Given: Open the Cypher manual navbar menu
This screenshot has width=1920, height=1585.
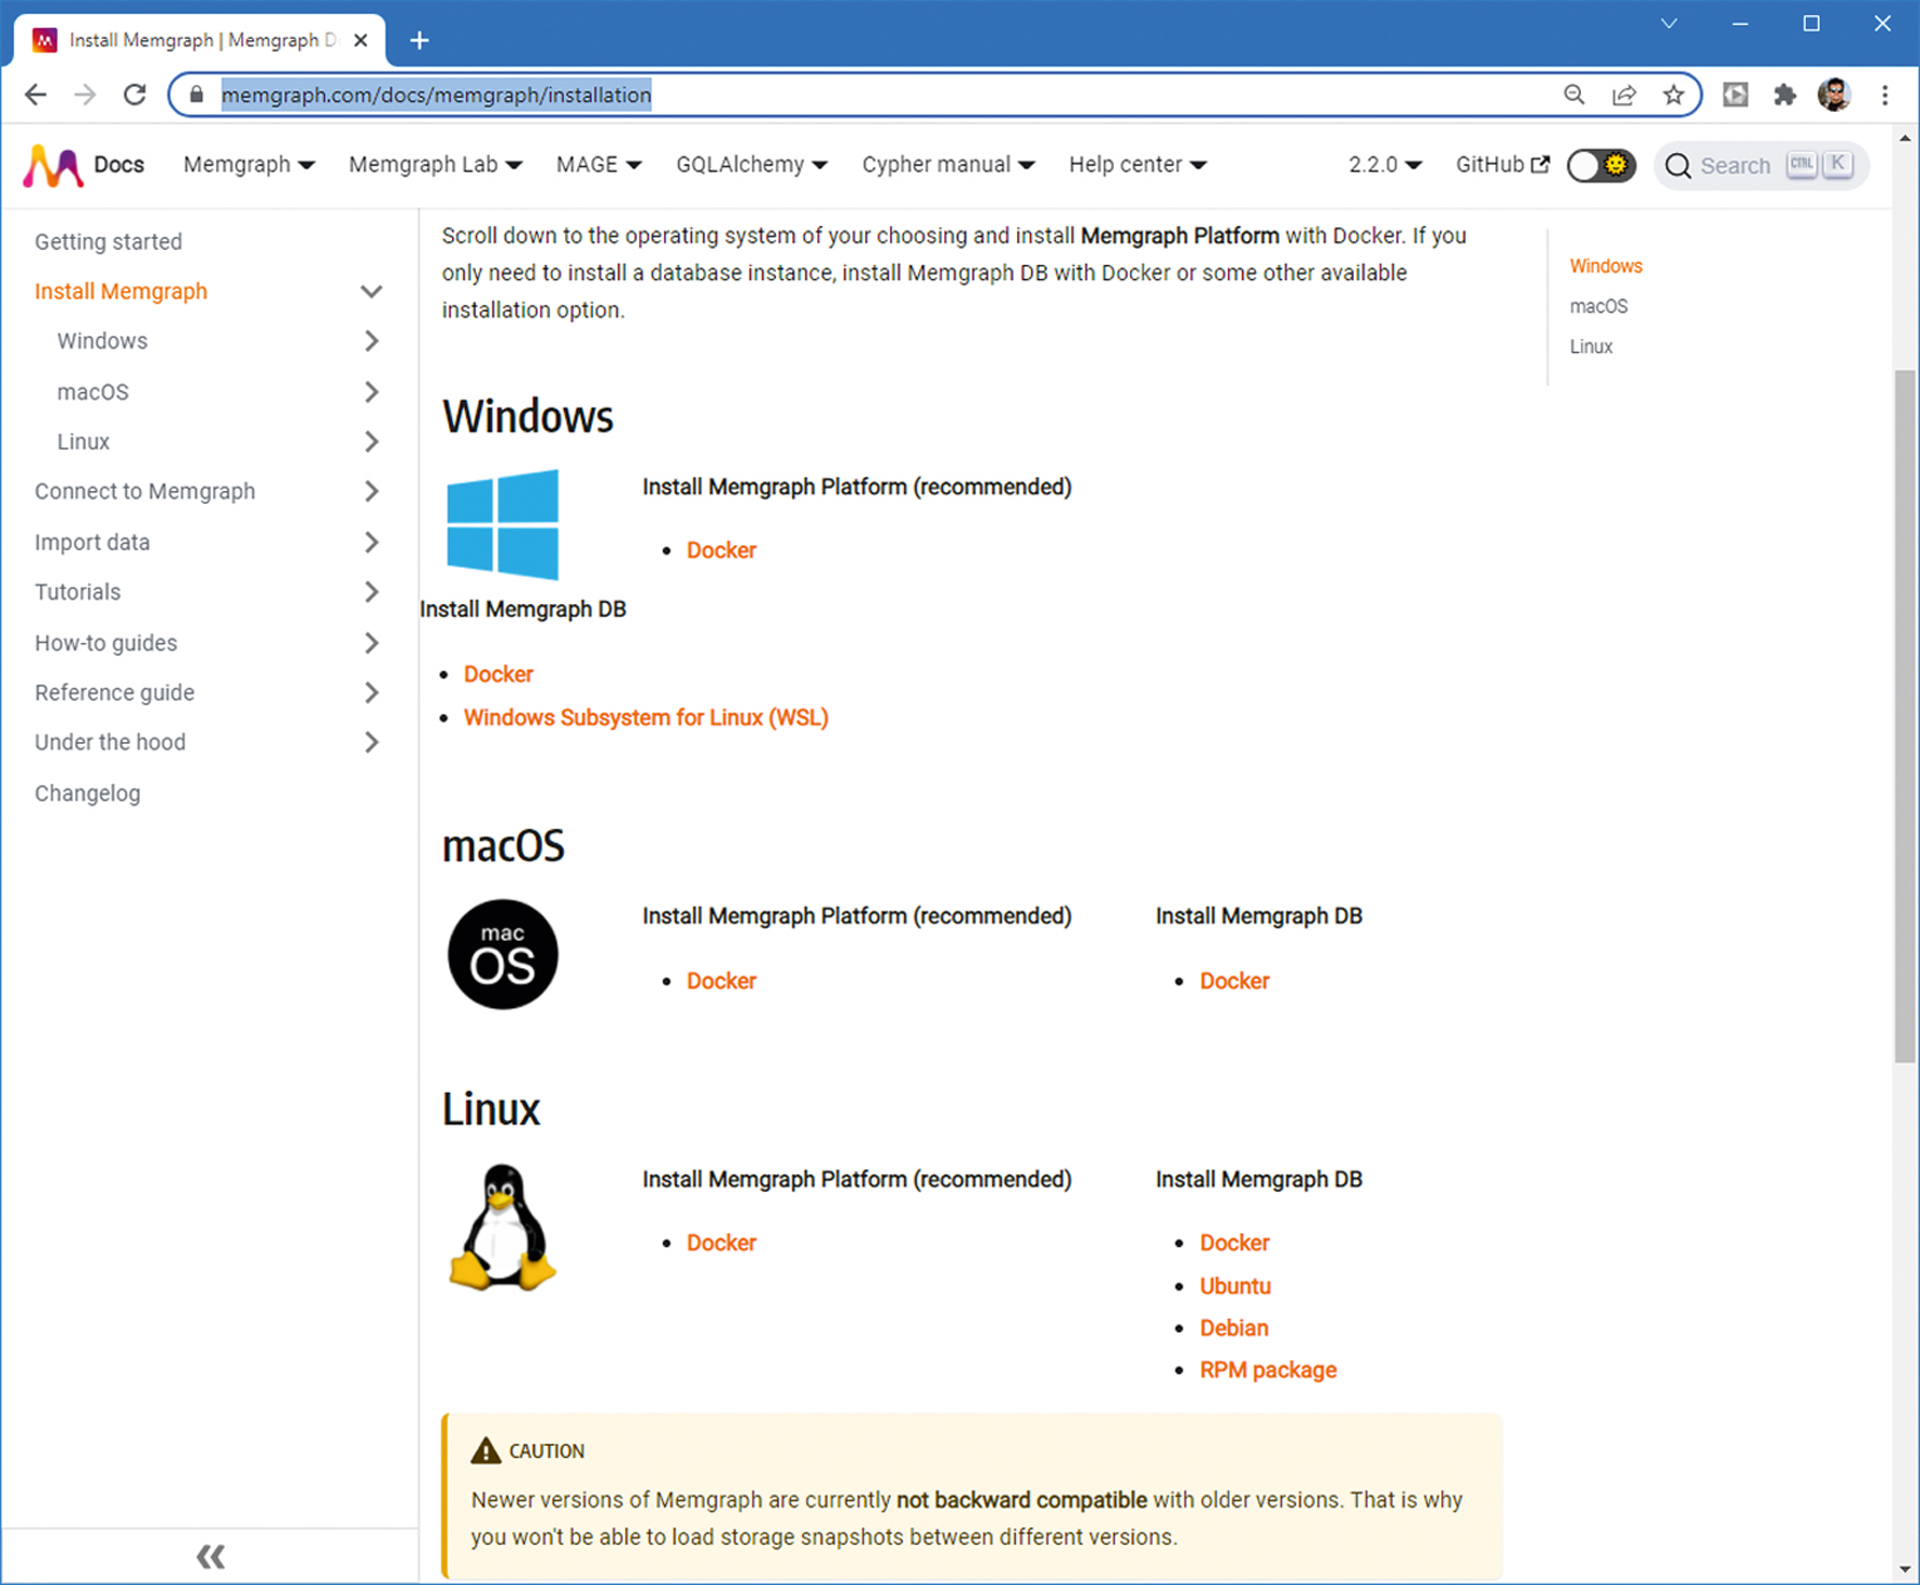Looking at the screenshot, I should pyautogui.click(x=947, y=165).
